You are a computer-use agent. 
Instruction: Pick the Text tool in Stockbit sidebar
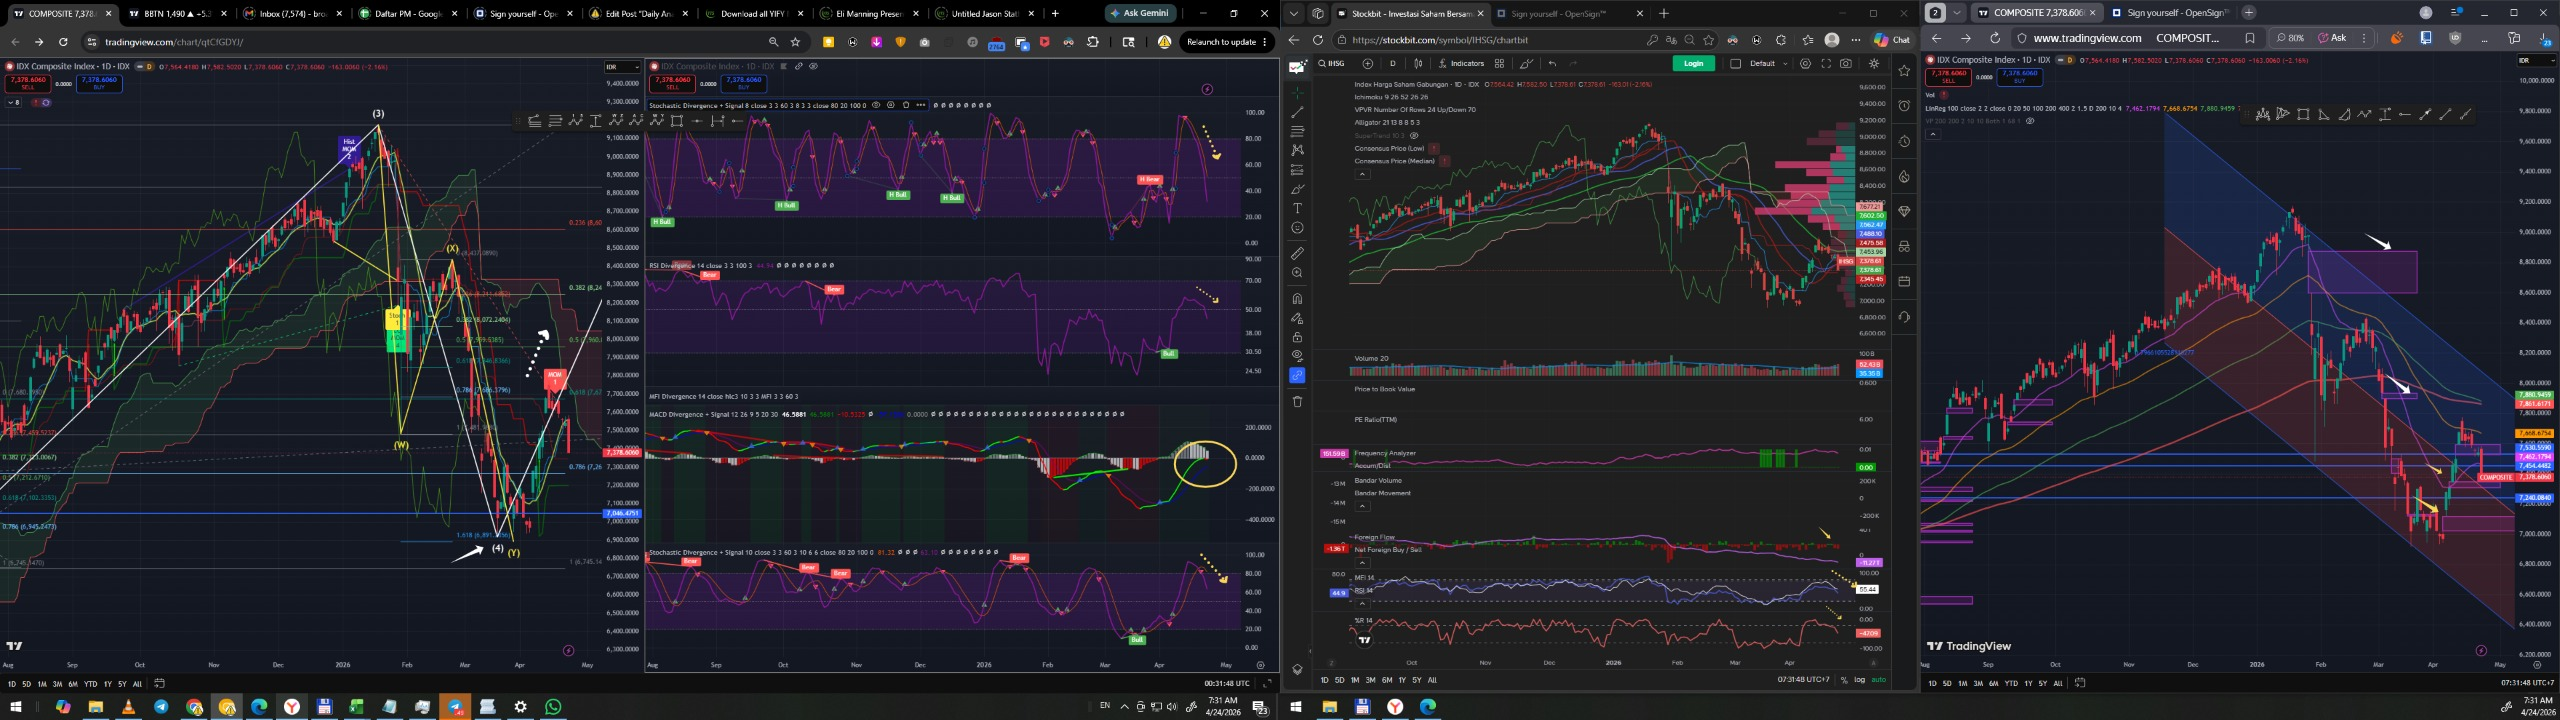[1297, 209]
